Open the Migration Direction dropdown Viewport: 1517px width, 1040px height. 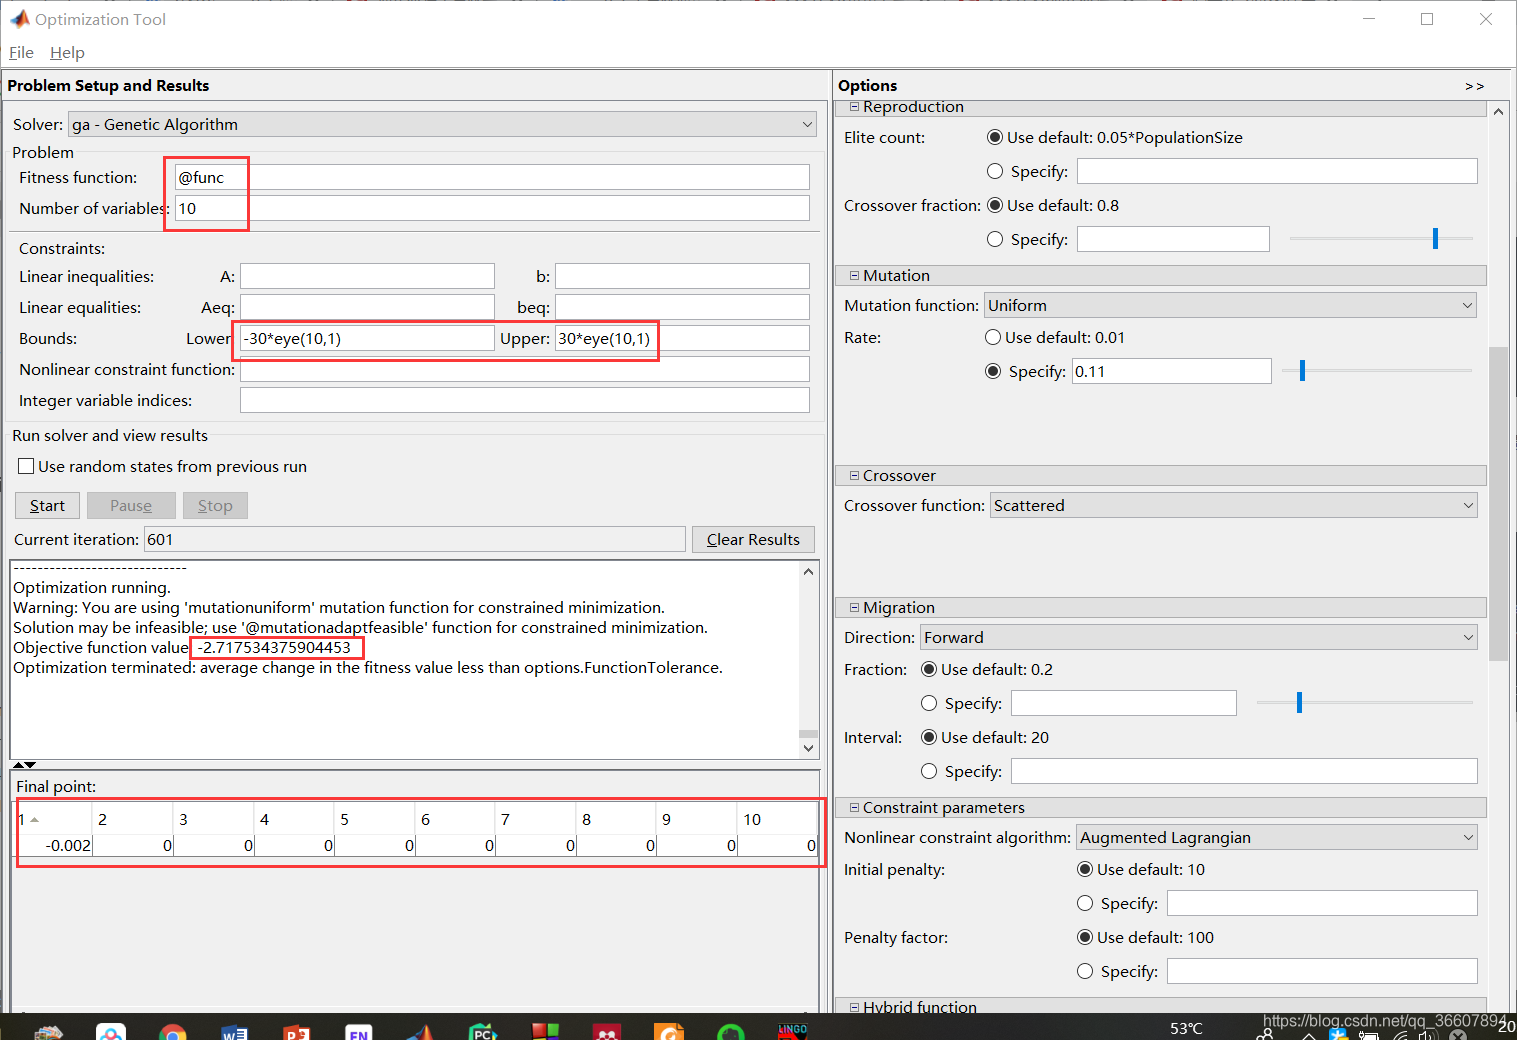(1198, 637)
